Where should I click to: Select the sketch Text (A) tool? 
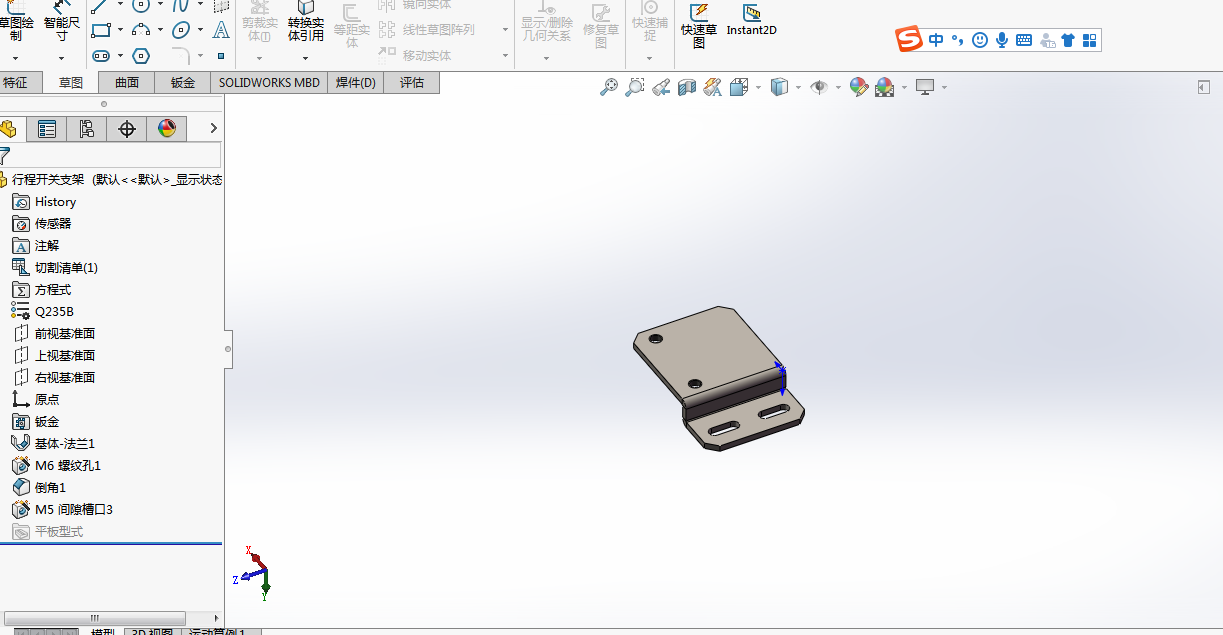(x=221, y=30)
